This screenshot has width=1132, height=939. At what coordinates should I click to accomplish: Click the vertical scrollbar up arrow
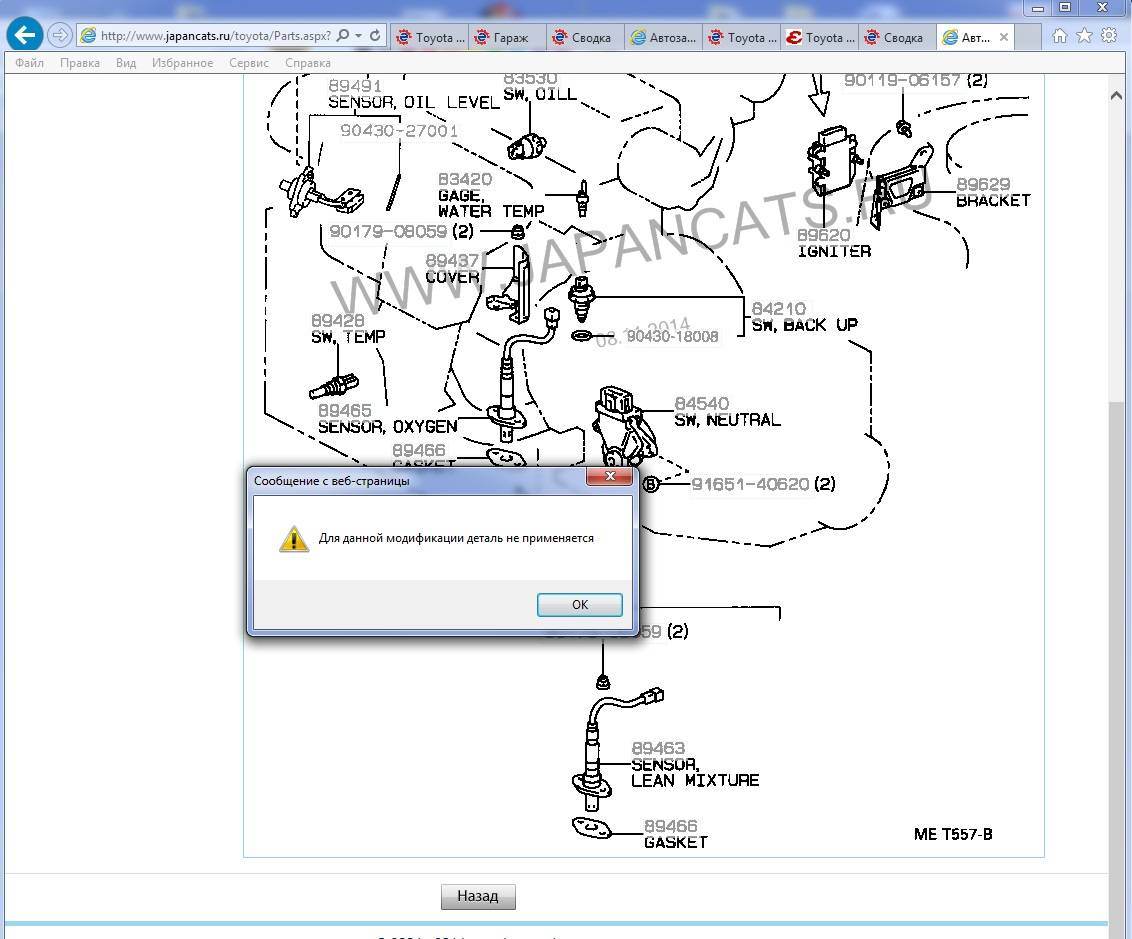(x=1117, y=96)
